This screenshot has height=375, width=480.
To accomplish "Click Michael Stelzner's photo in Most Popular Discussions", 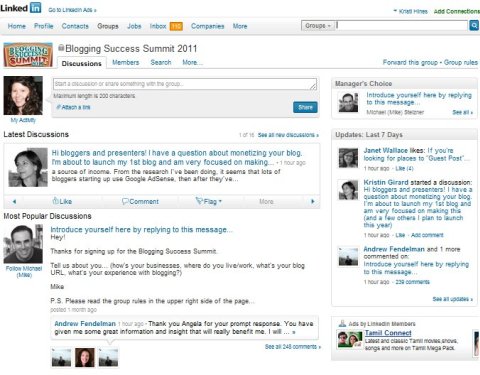I will click(23, 244).
